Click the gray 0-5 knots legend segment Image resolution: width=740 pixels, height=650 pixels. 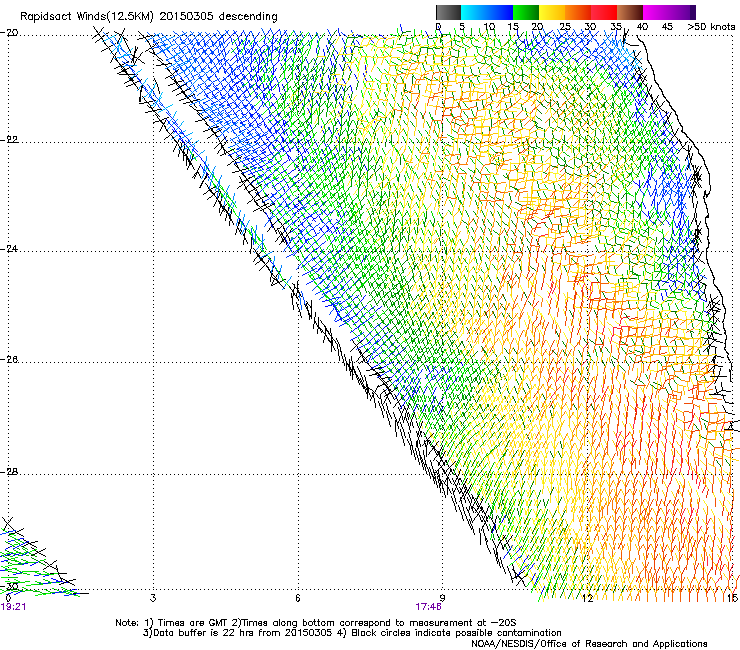point(448,12)
